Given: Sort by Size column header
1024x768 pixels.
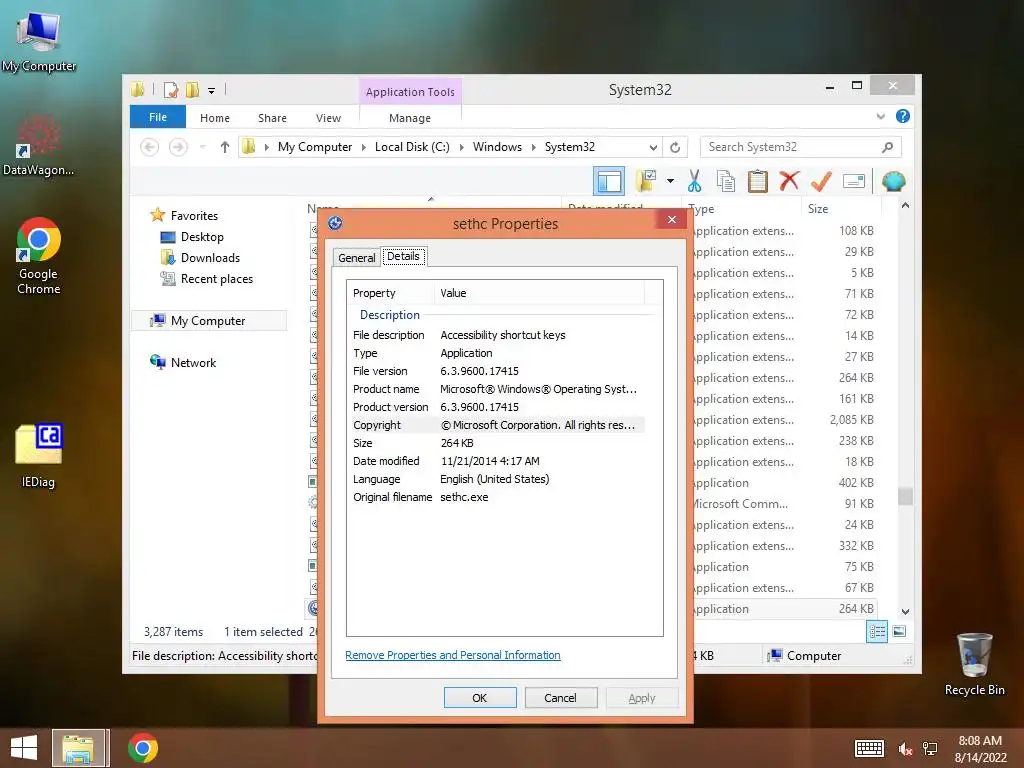Looking at the screenshot, I should coord(840,209).
